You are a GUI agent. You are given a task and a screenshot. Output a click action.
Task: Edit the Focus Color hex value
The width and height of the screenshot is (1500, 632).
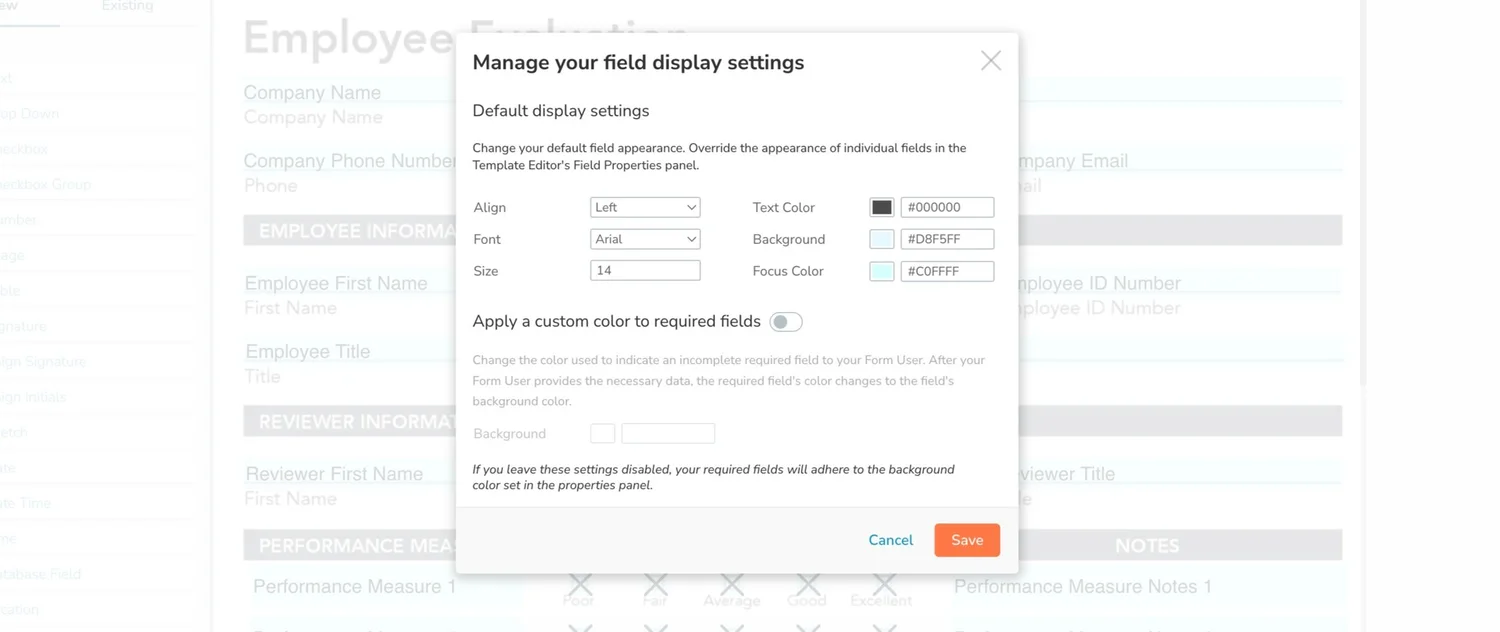tap(946, 270)
